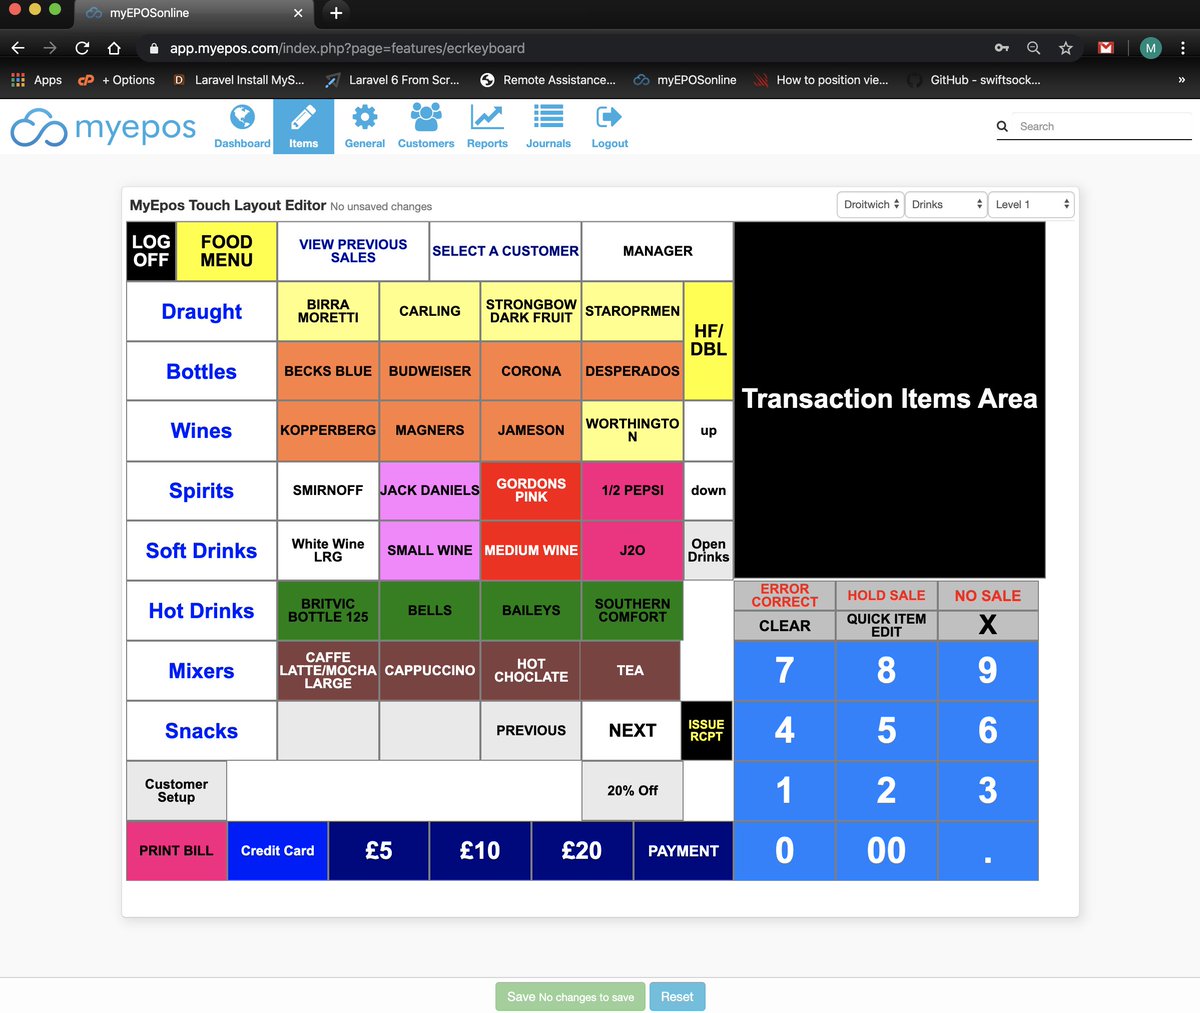Go back in the browser
1200x1013 pixels.
point(18,48)
